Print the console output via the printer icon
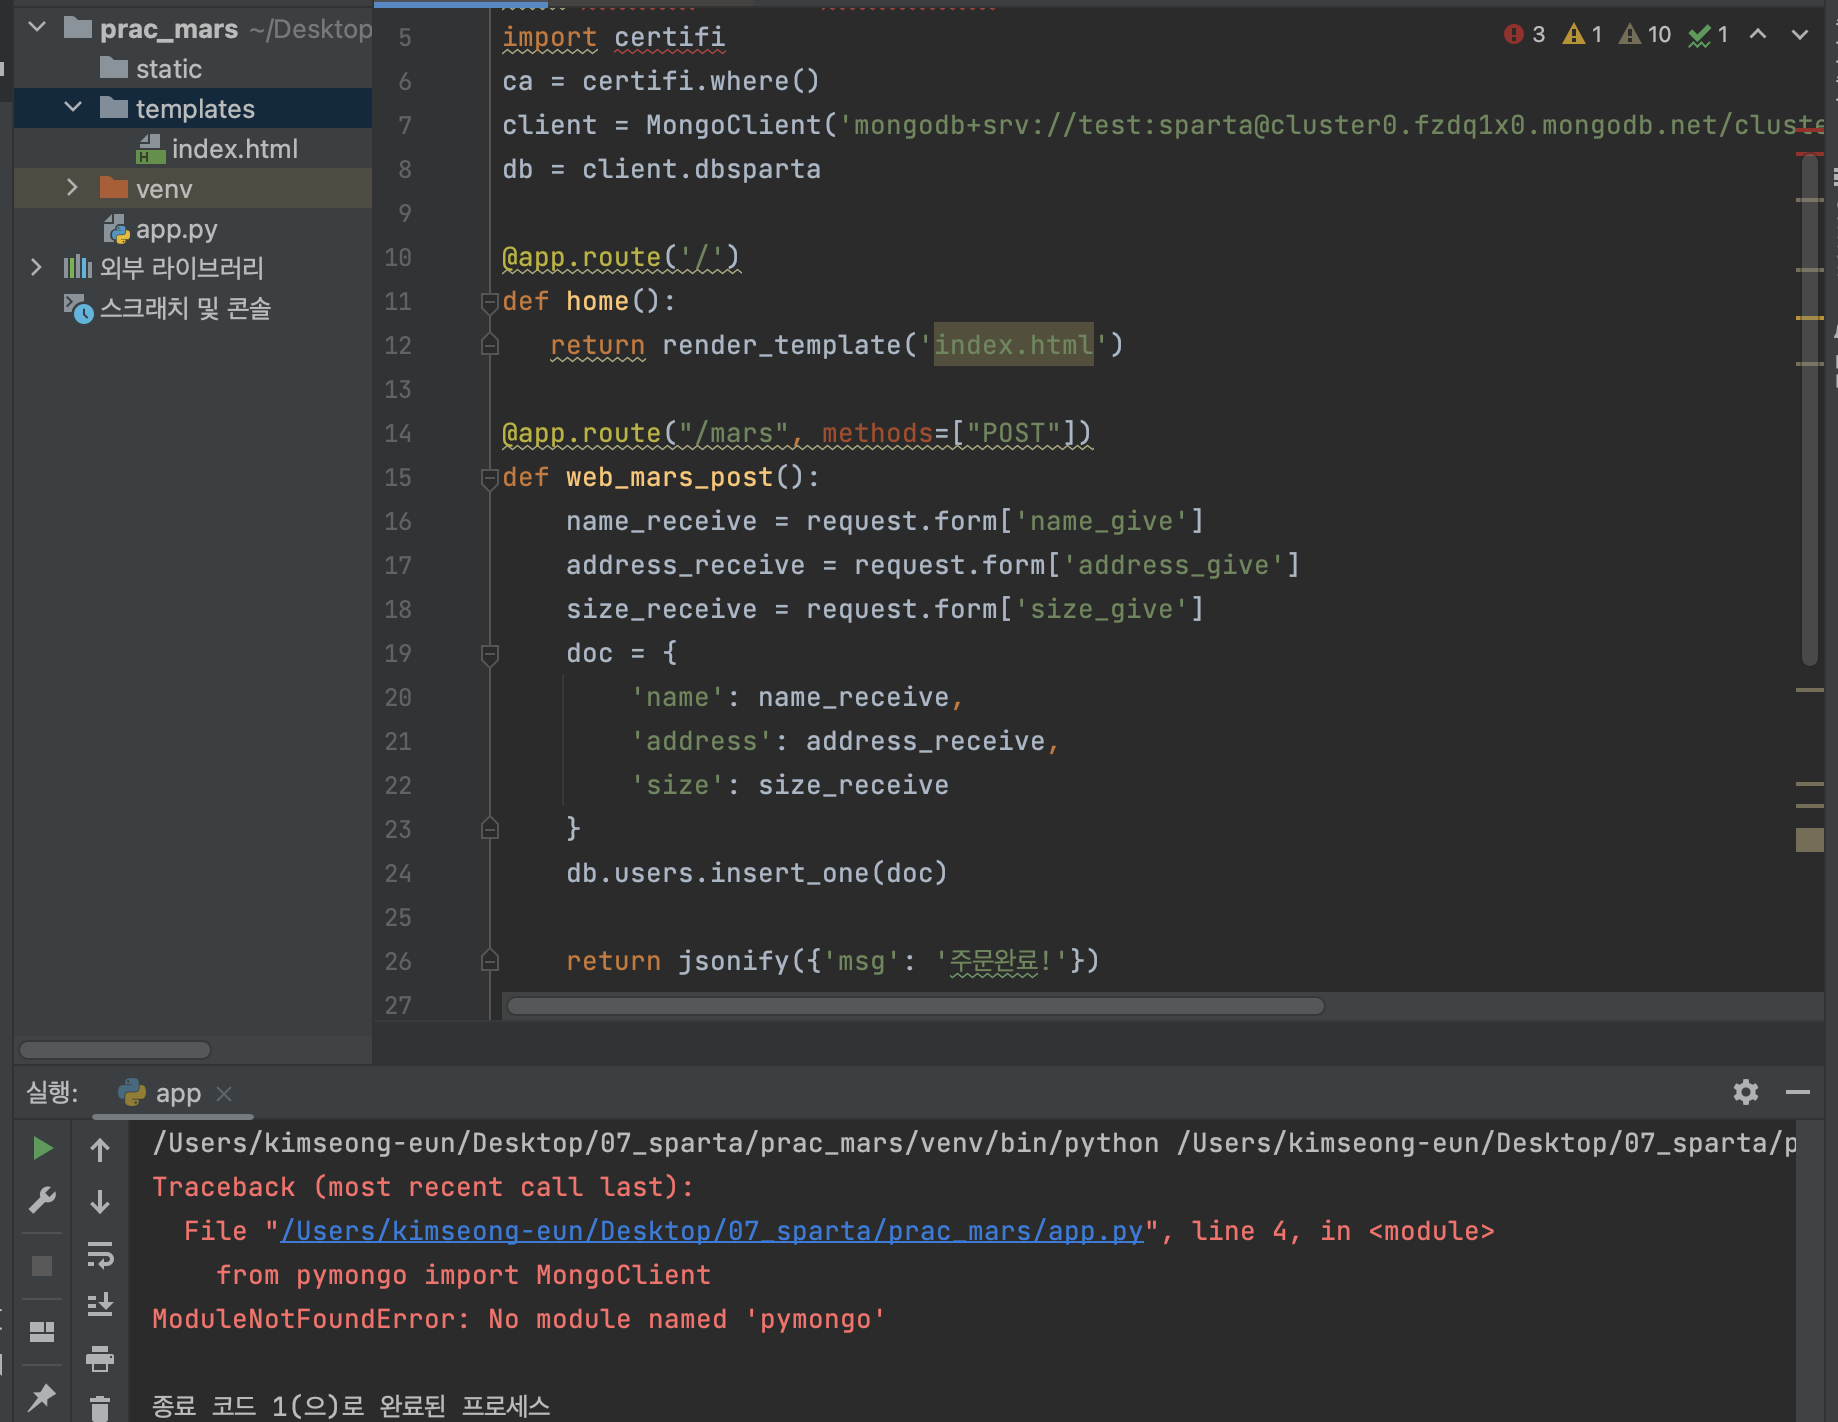 tap(100, 1358)
